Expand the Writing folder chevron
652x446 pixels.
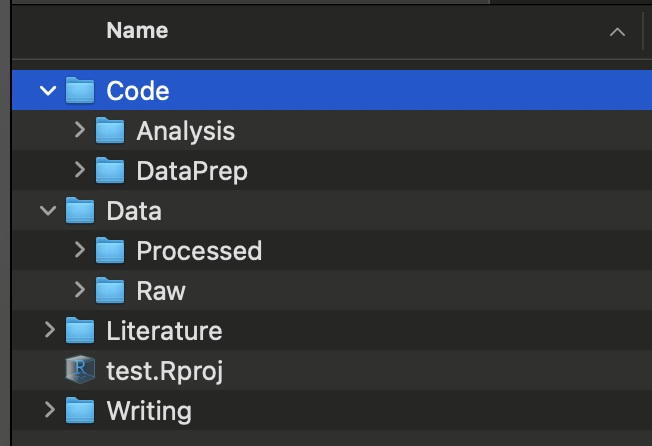[x=47, y=410]
